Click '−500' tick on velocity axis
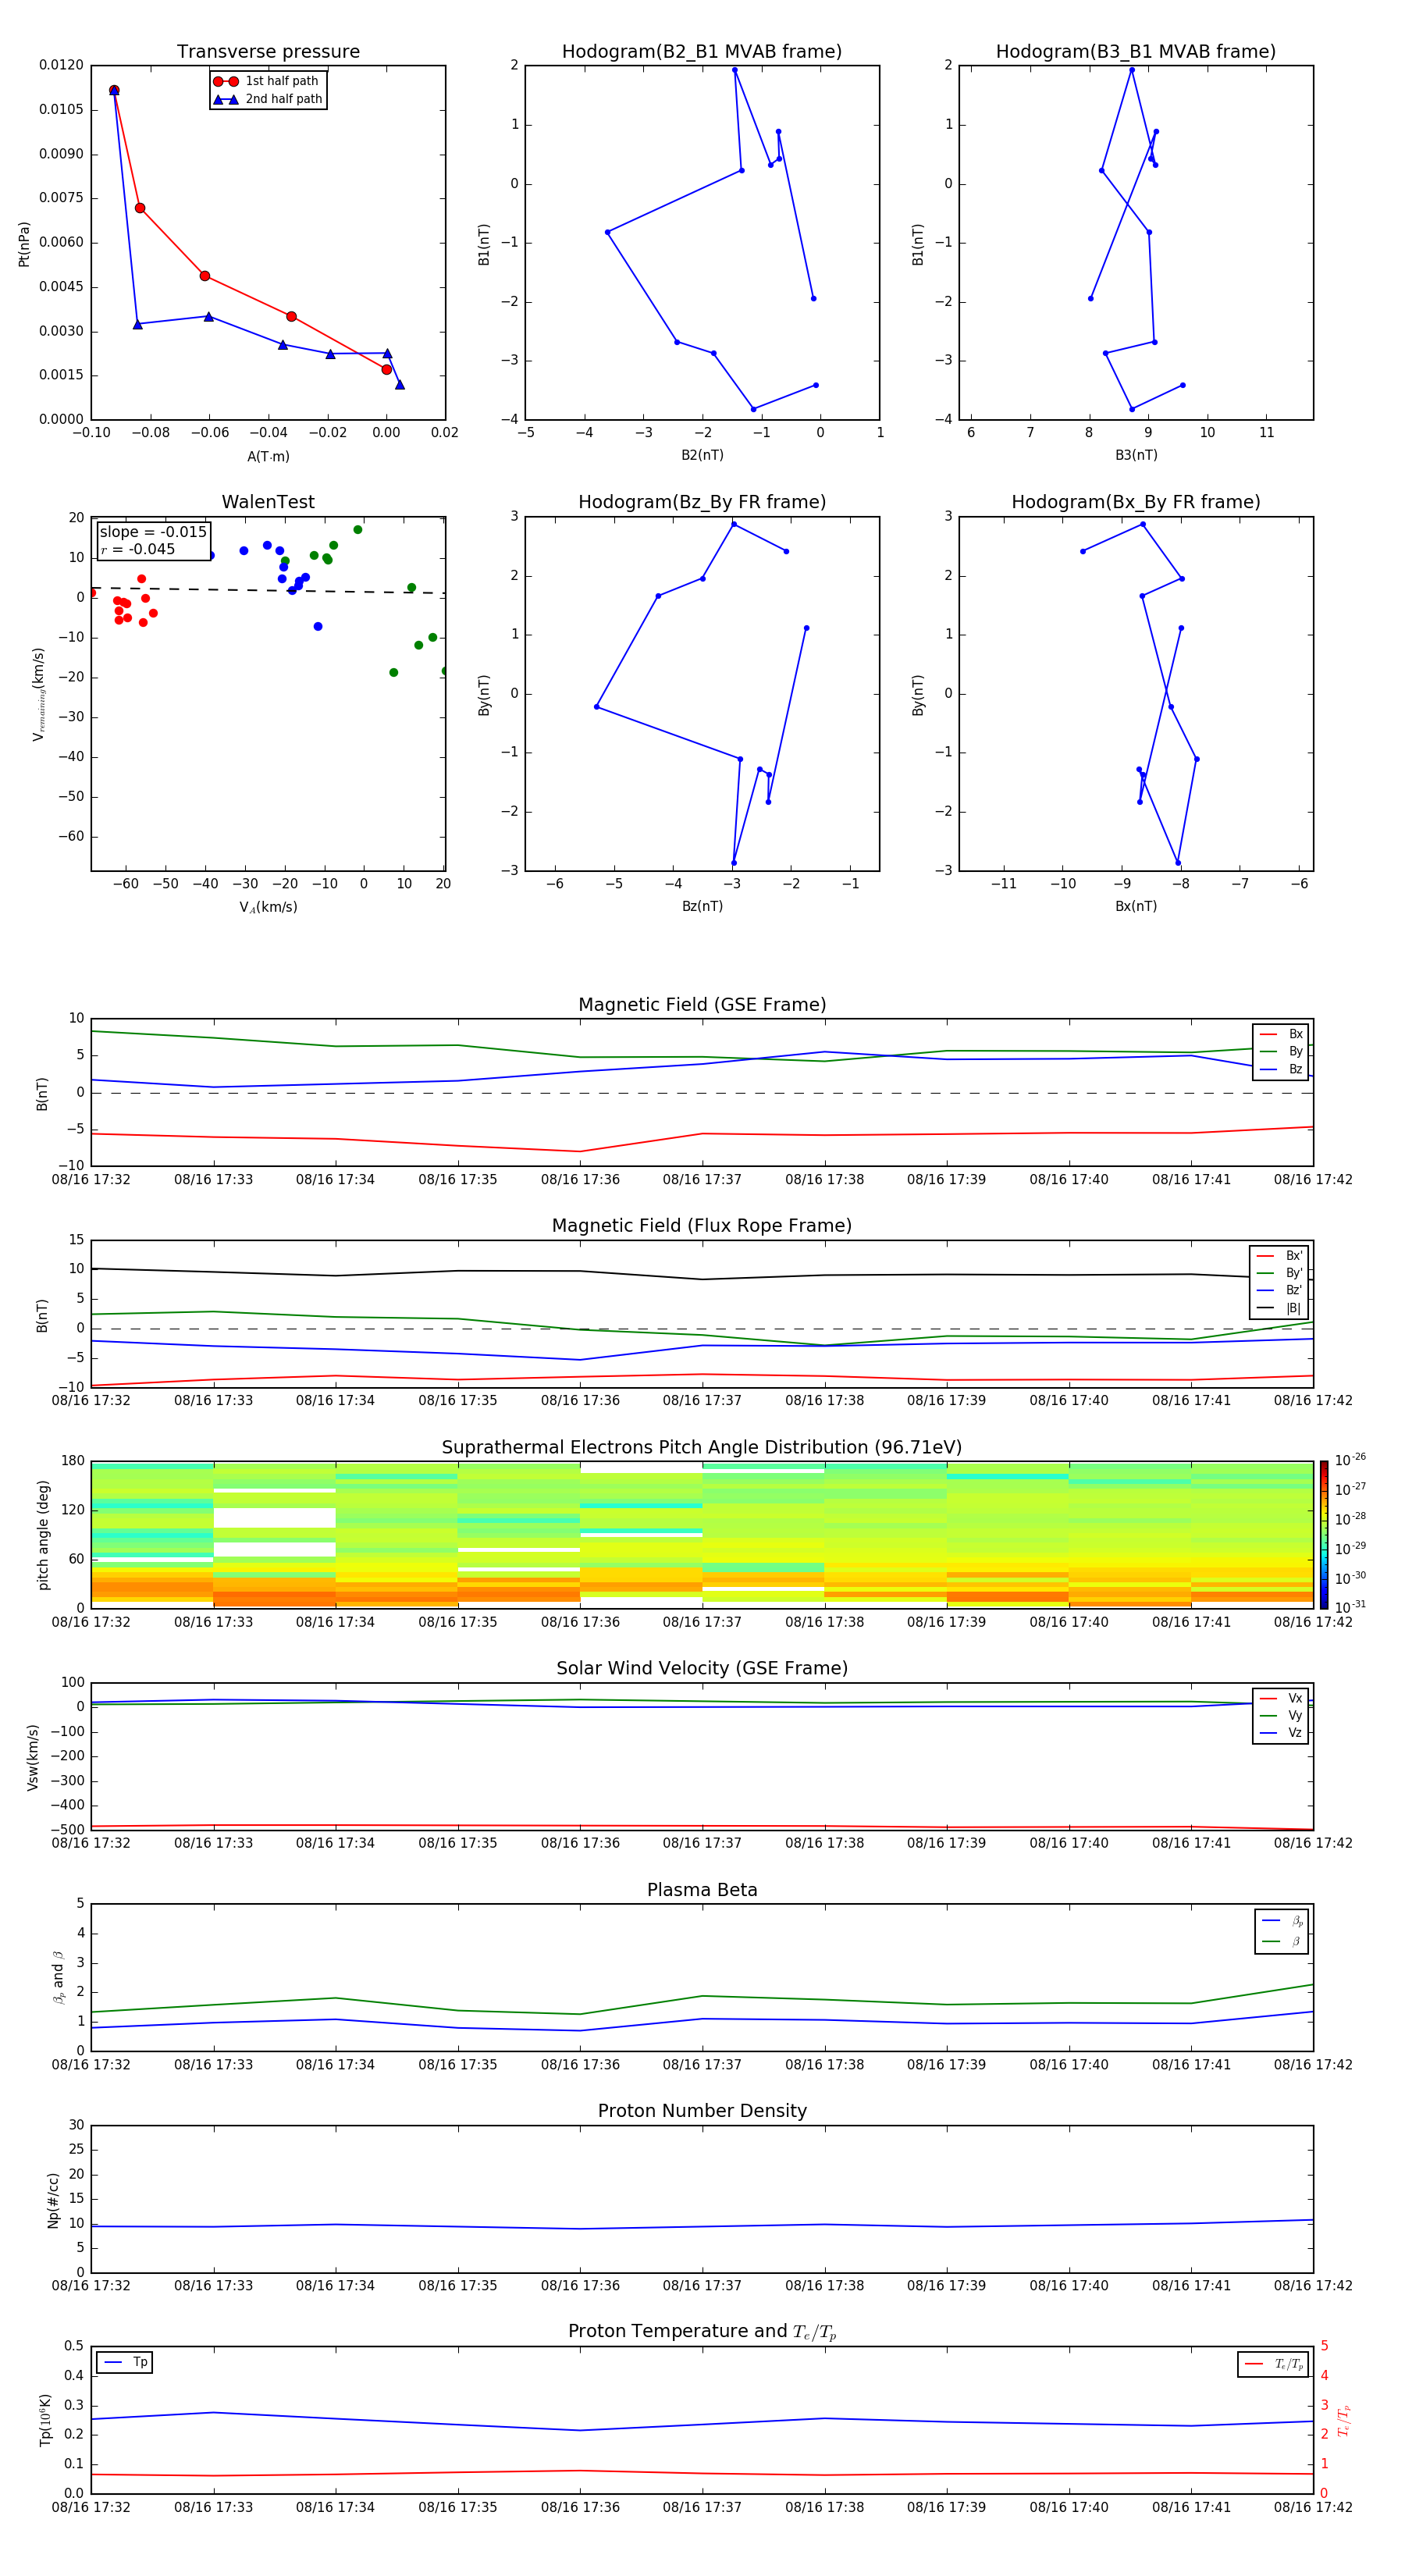 tap(66, 1830)
